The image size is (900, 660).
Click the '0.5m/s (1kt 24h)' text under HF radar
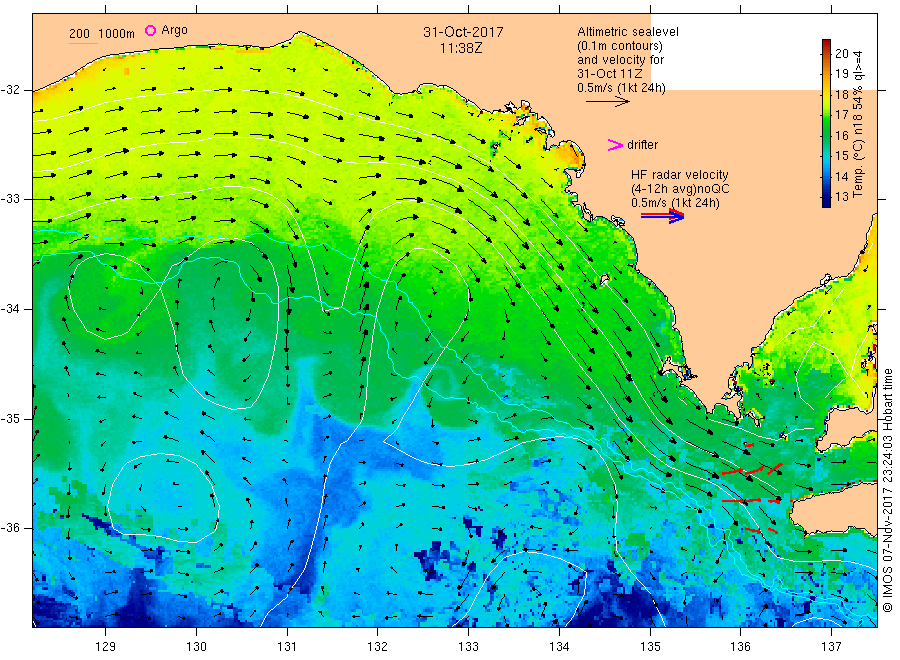pos(675,203)
